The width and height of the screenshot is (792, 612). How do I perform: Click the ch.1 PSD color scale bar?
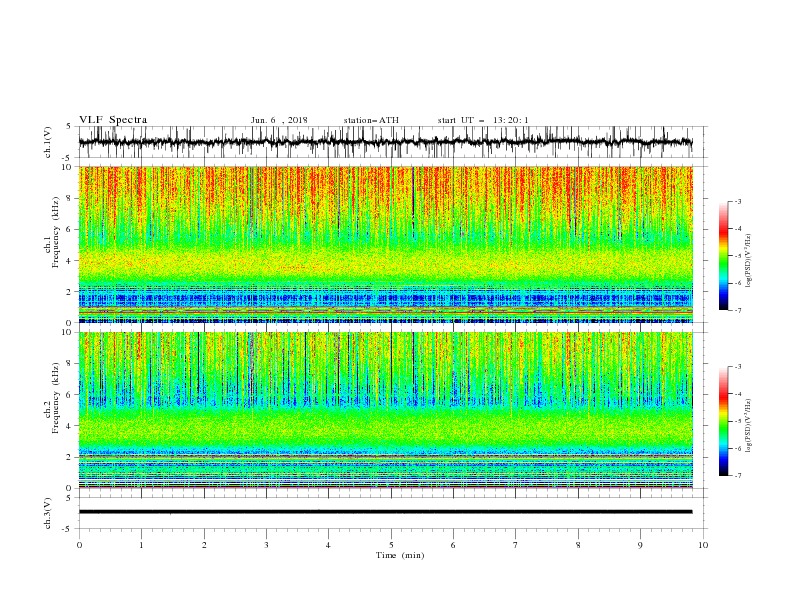pos(723,256)
